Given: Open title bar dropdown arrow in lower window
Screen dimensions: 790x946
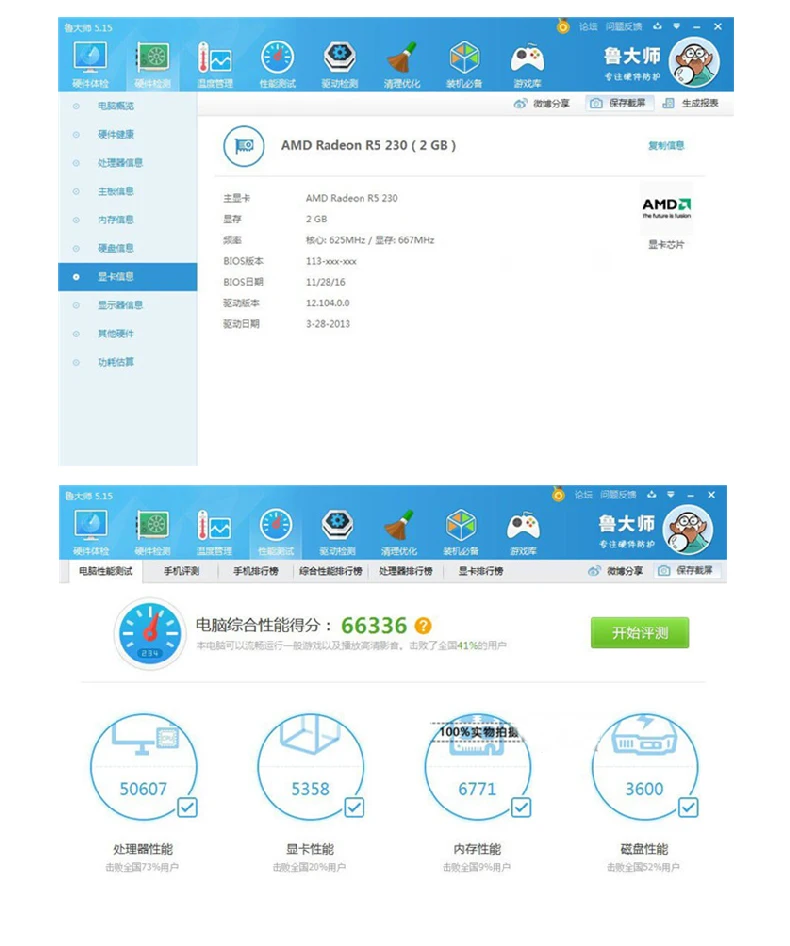Looking at the screenshot, I should point(671,494).
